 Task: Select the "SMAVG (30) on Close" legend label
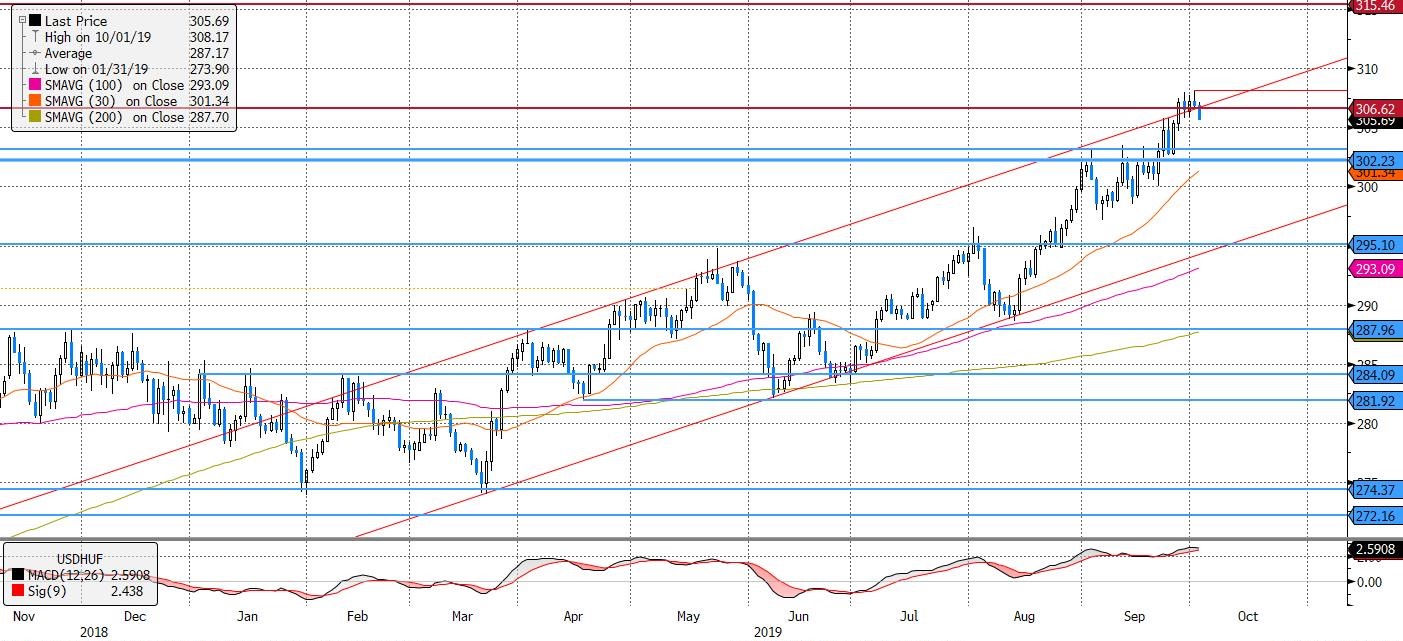coord(109,101)
